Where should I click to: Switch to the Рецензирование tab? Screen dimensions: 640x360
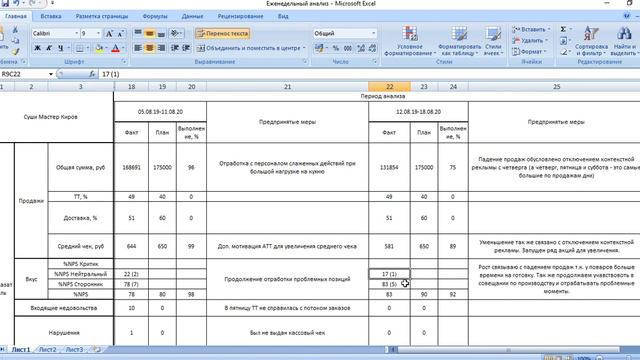click(x=240, y=16)
